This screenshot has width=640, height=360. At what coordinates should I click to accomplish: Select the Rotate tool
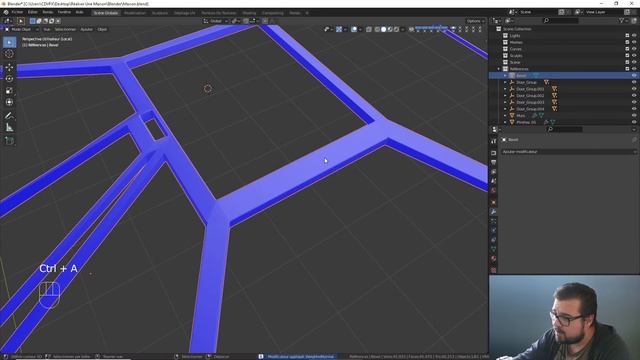coord(9,79)
